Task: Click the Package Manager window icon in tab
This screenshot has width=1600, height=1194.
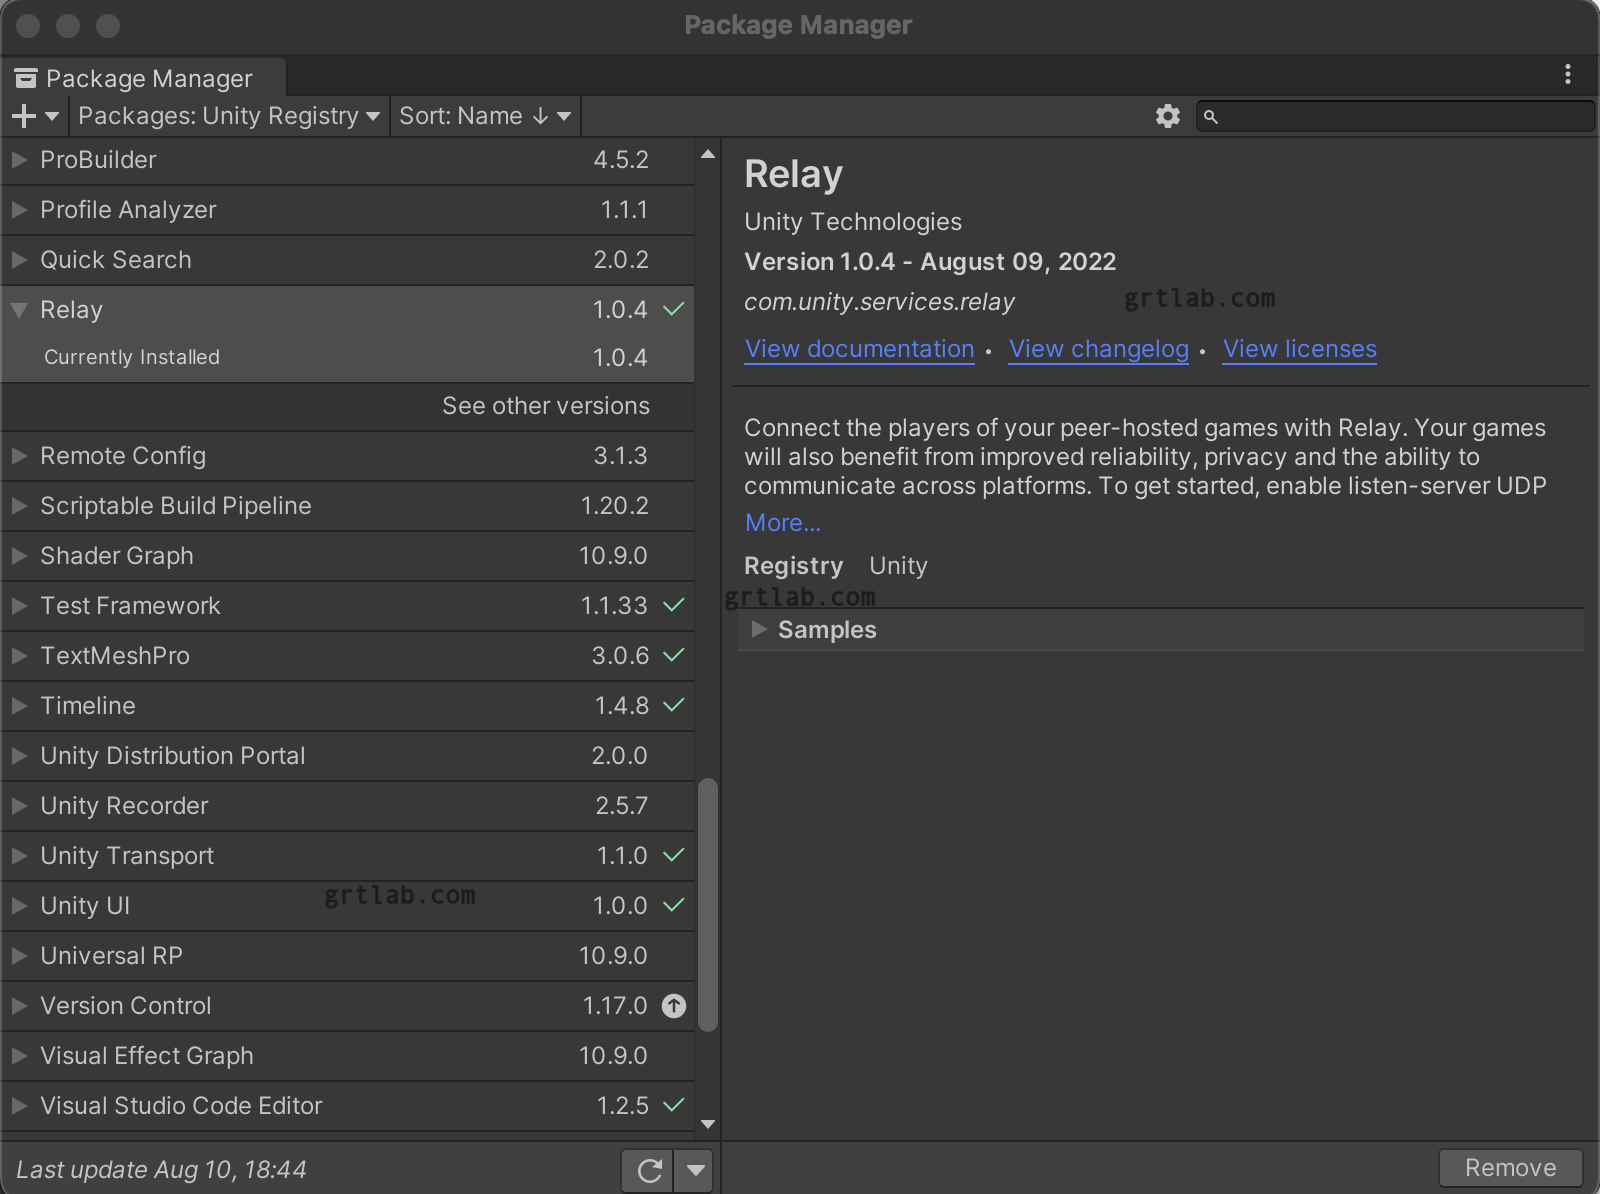Action: click(x=27, y=77)
